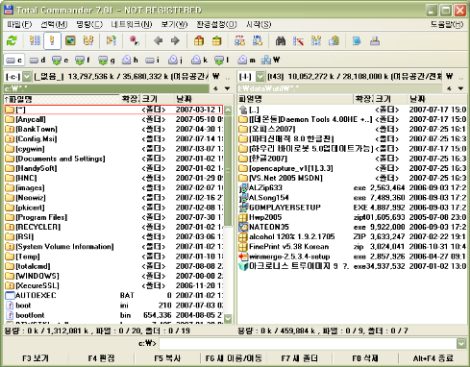Open the multi-rename tool icon
Screen dimensions: 470x367
298,41
